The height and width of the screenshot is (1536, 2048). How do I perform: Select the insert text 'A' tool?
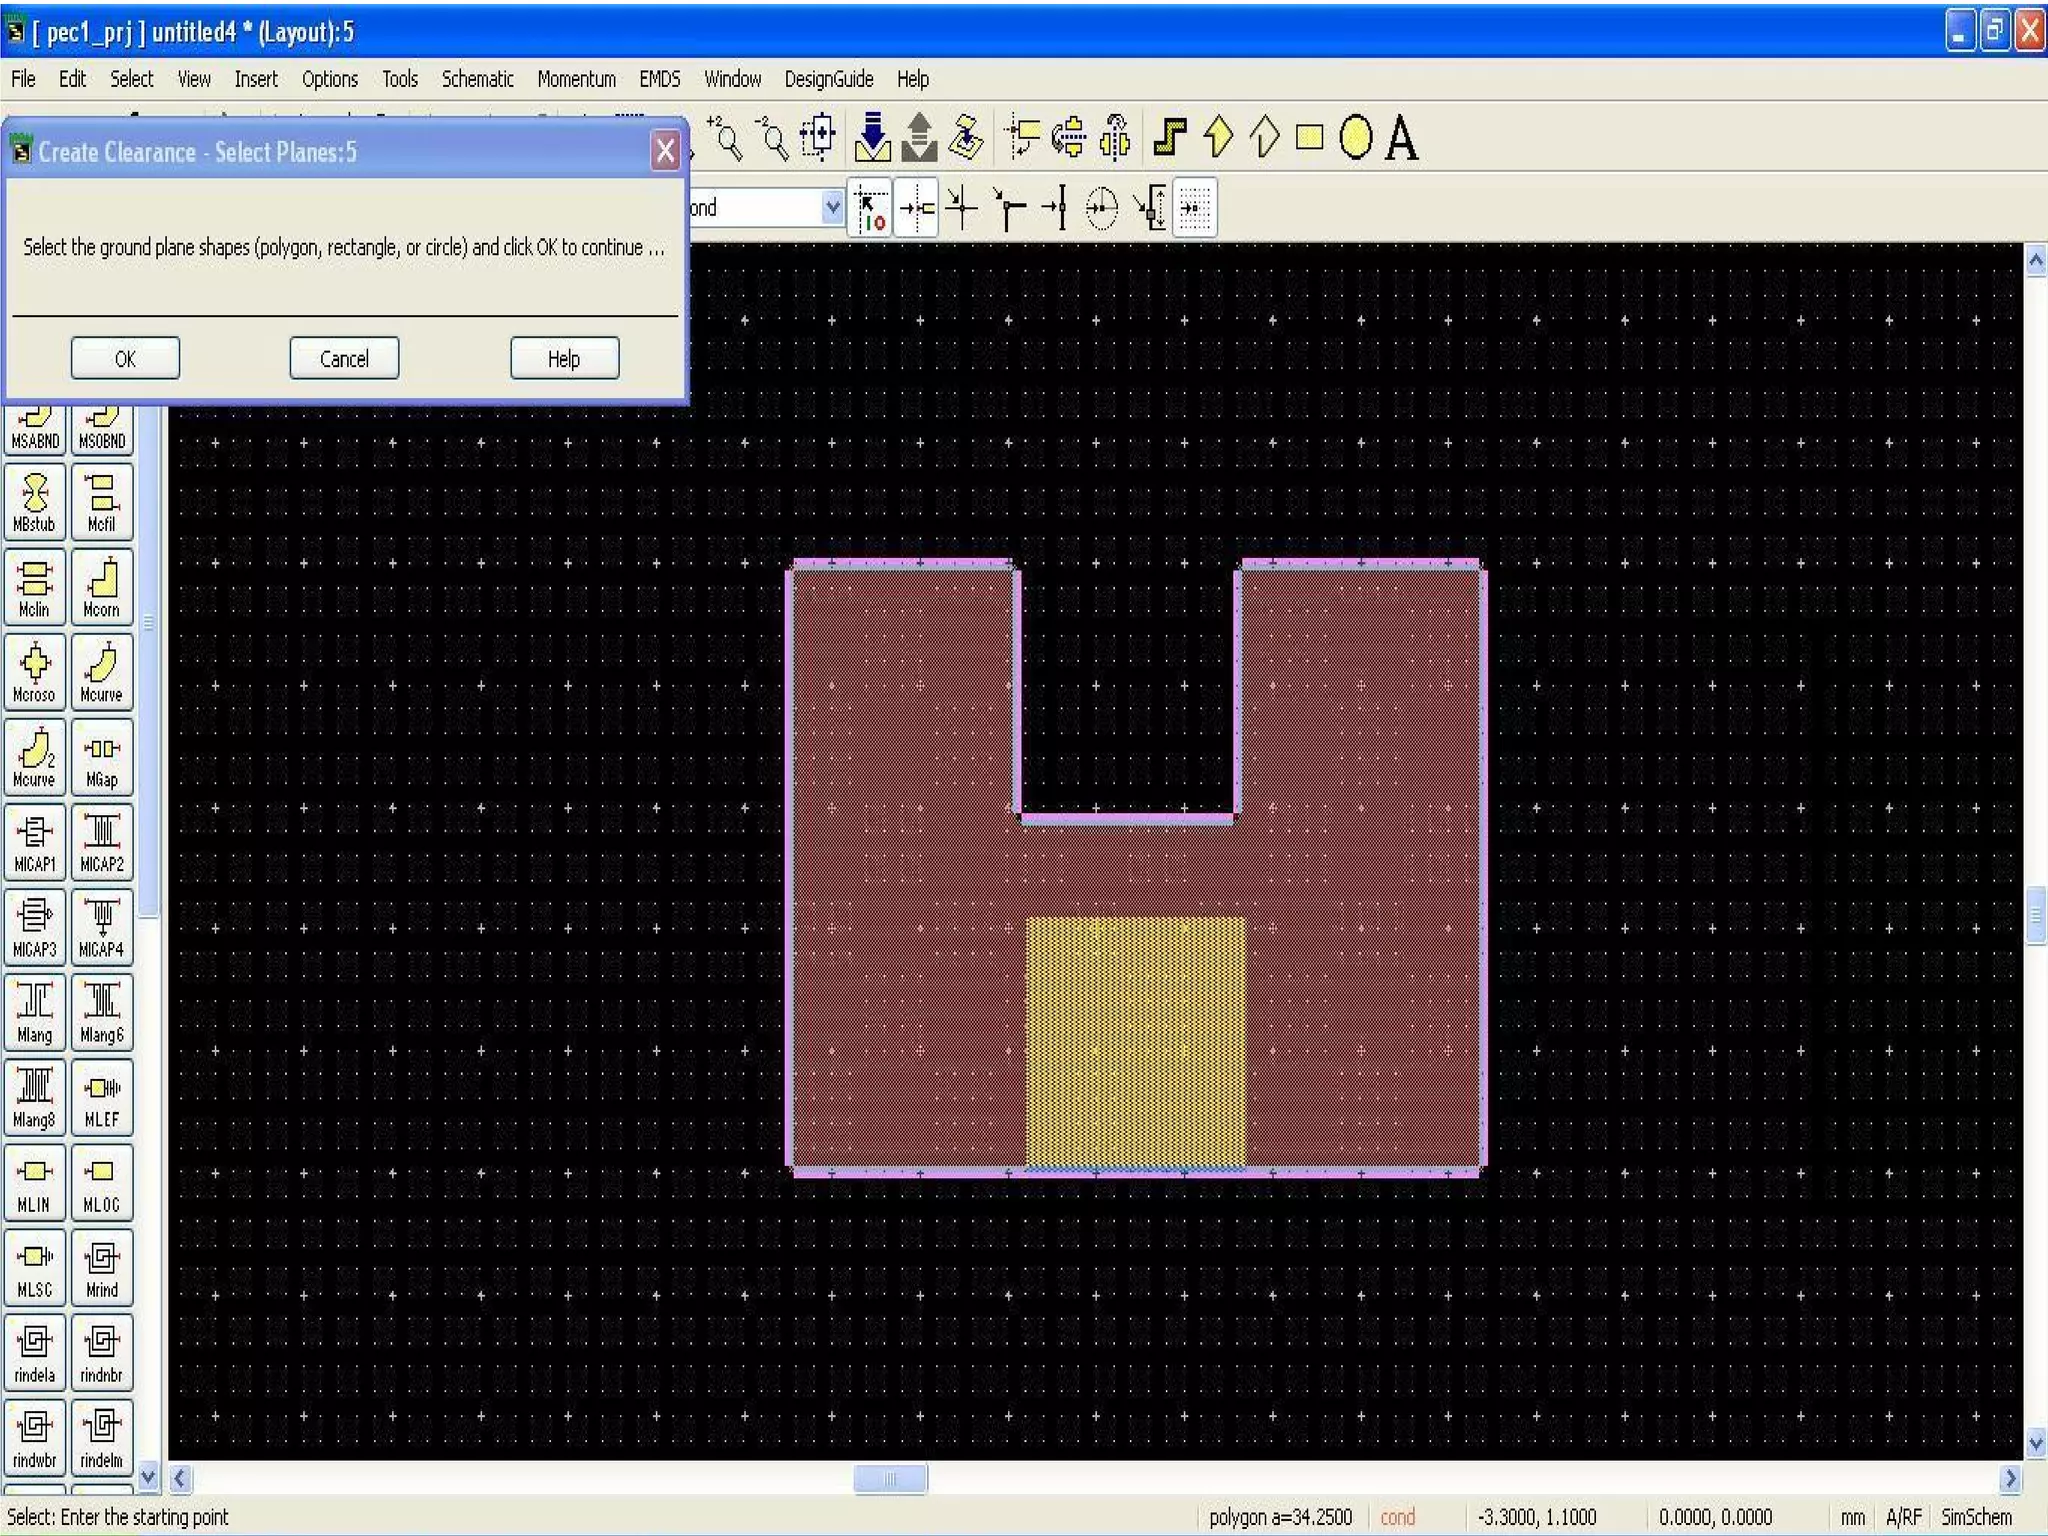(1401, 138)
